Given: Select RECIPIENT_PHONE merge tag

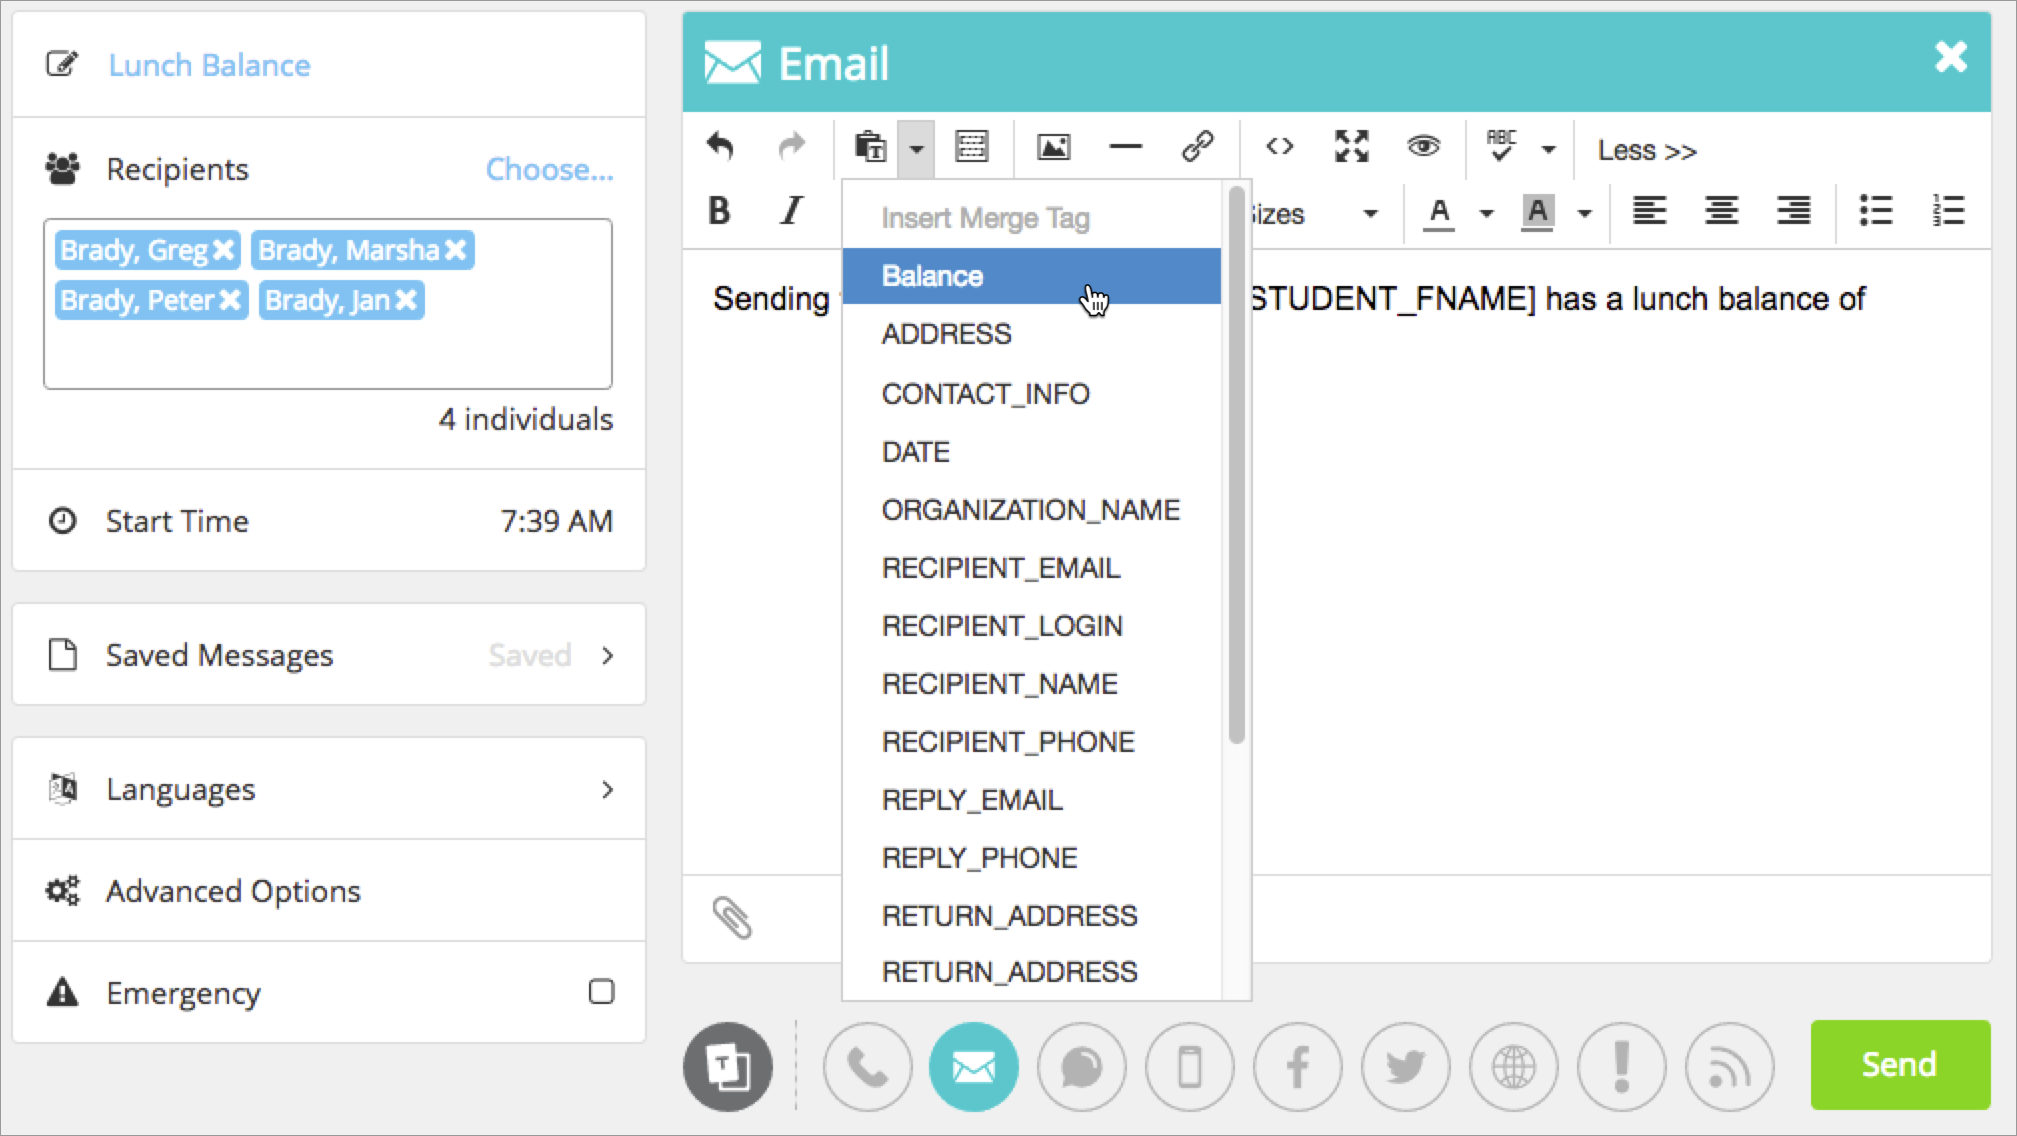Looking at the screenshot, I should [x=1031, y=742].
